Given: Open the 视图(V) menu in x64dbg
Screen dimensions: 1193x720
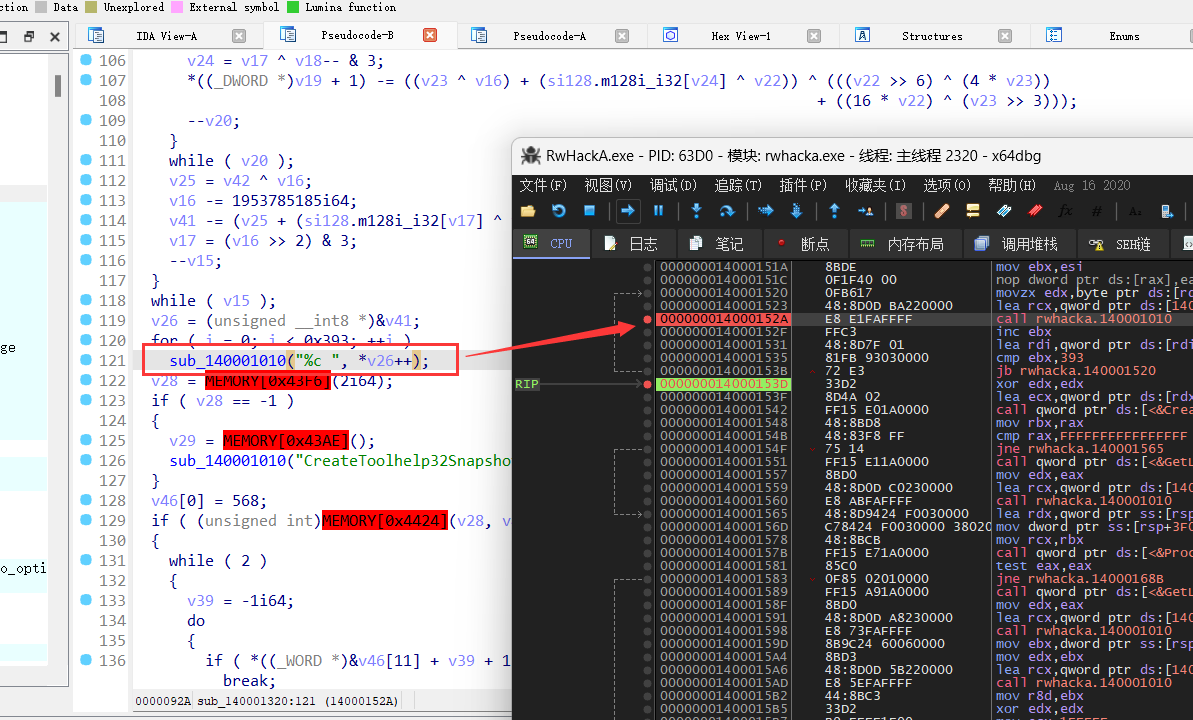Looking at the screenshot, I should click(608, 185).
